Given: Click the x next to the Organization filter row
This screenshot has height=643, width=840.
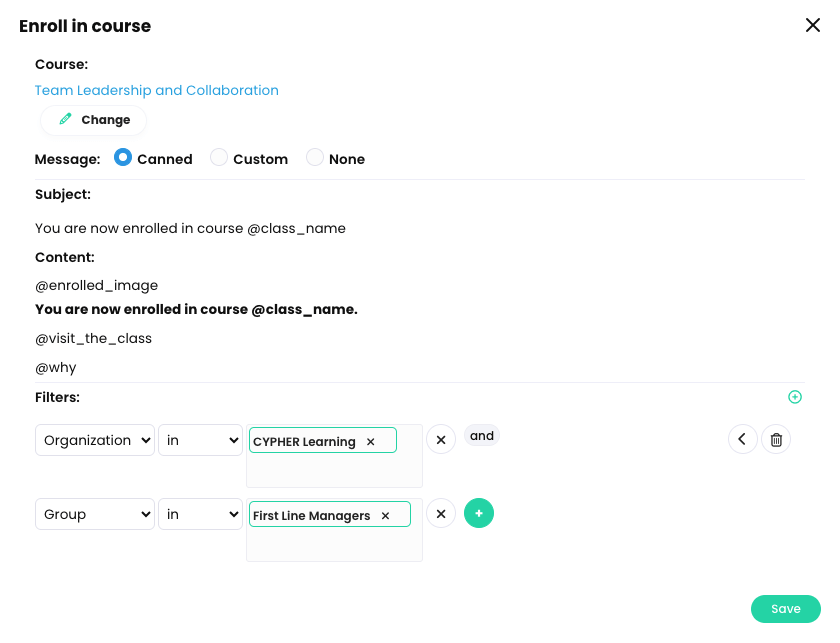Looking at the screenshot, I should [441, 439].
